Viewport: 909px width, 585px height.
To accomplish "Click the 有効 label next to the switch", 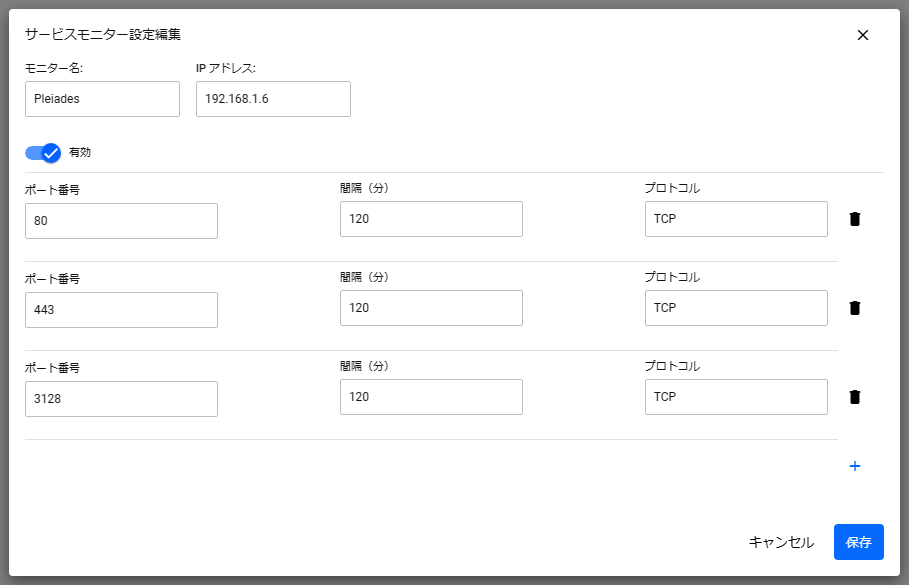I will [80, 153].
